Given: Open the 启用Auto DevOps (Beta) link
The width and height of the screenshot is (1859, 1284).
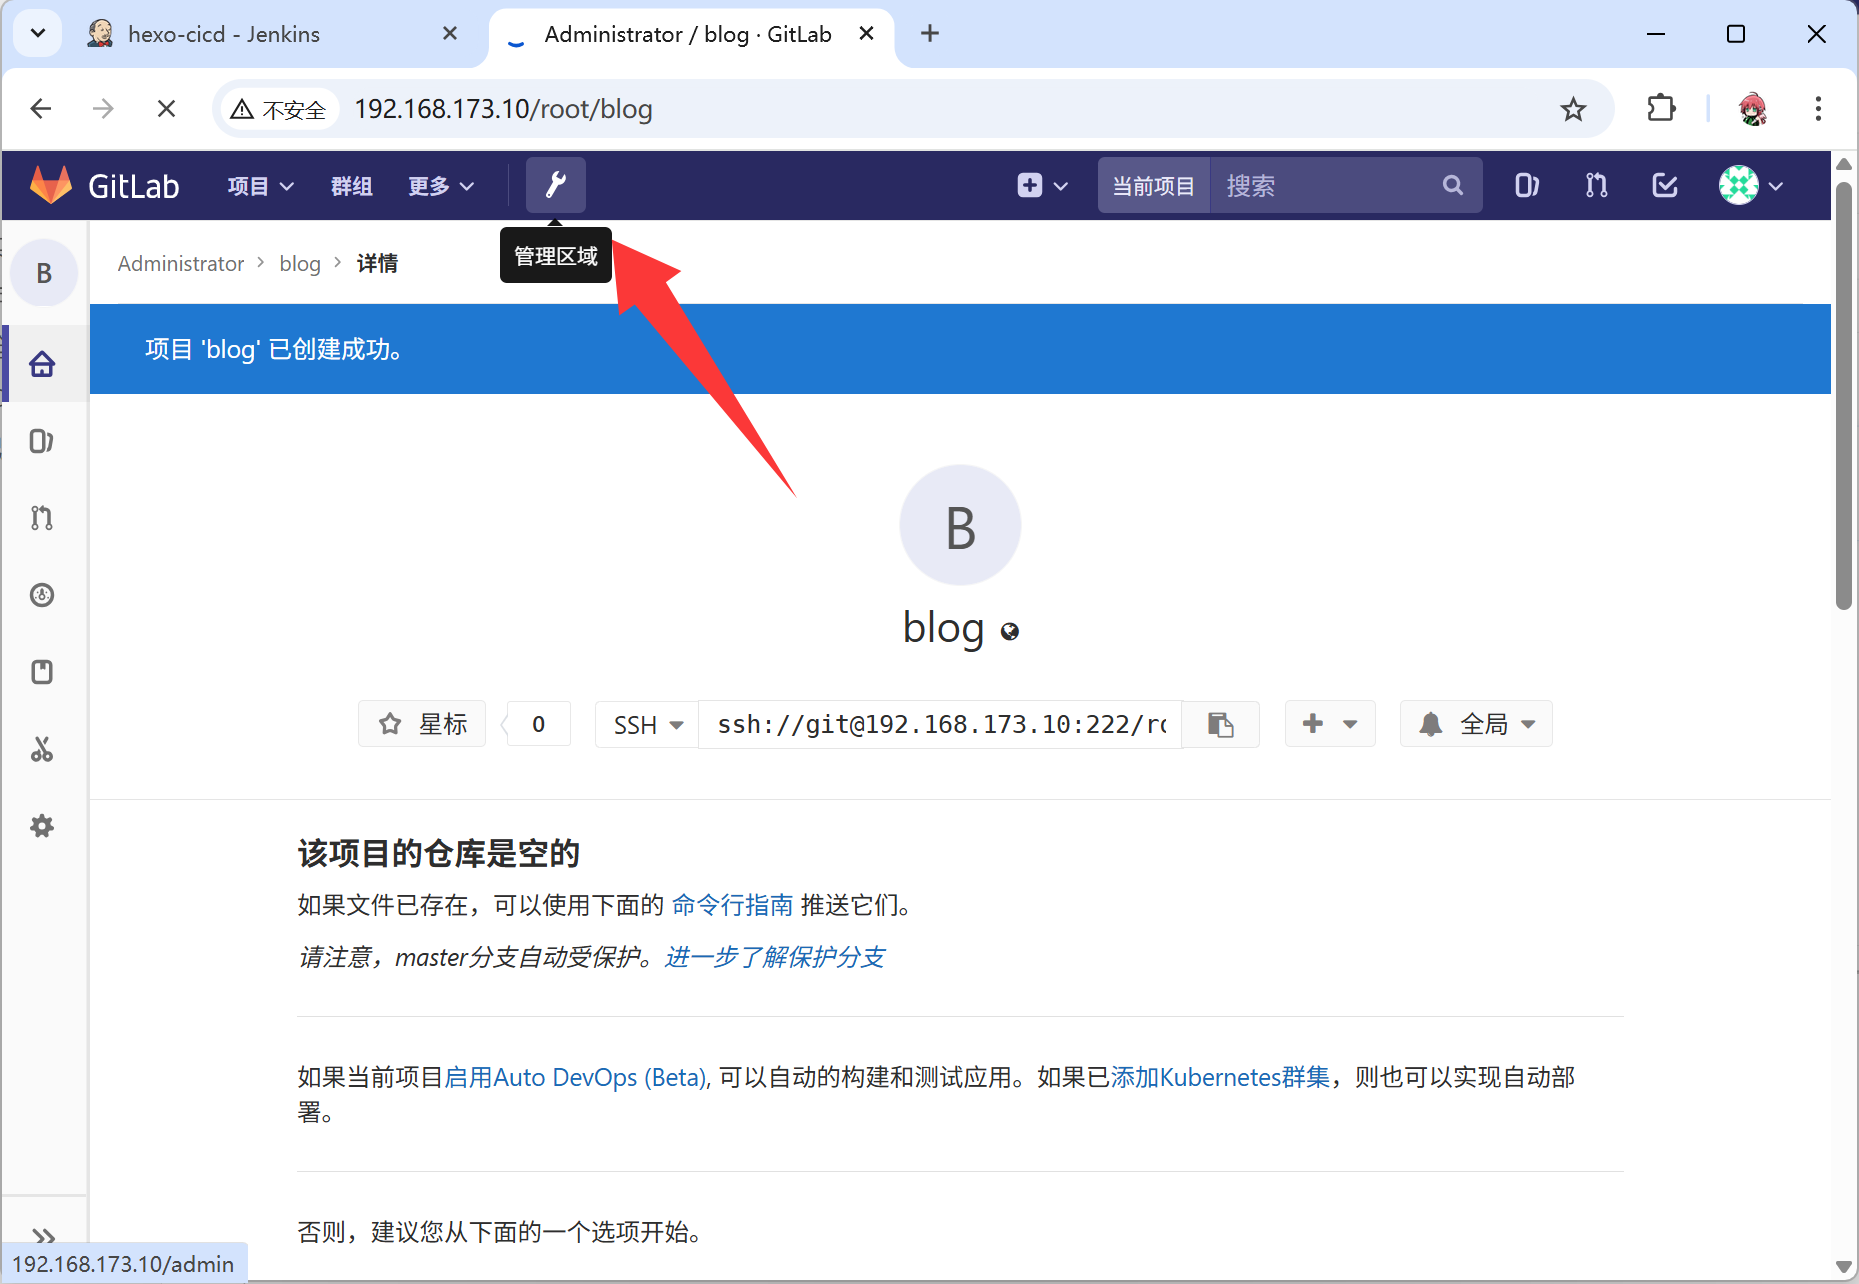Looking at the screenshot, I should [576, 1077].
